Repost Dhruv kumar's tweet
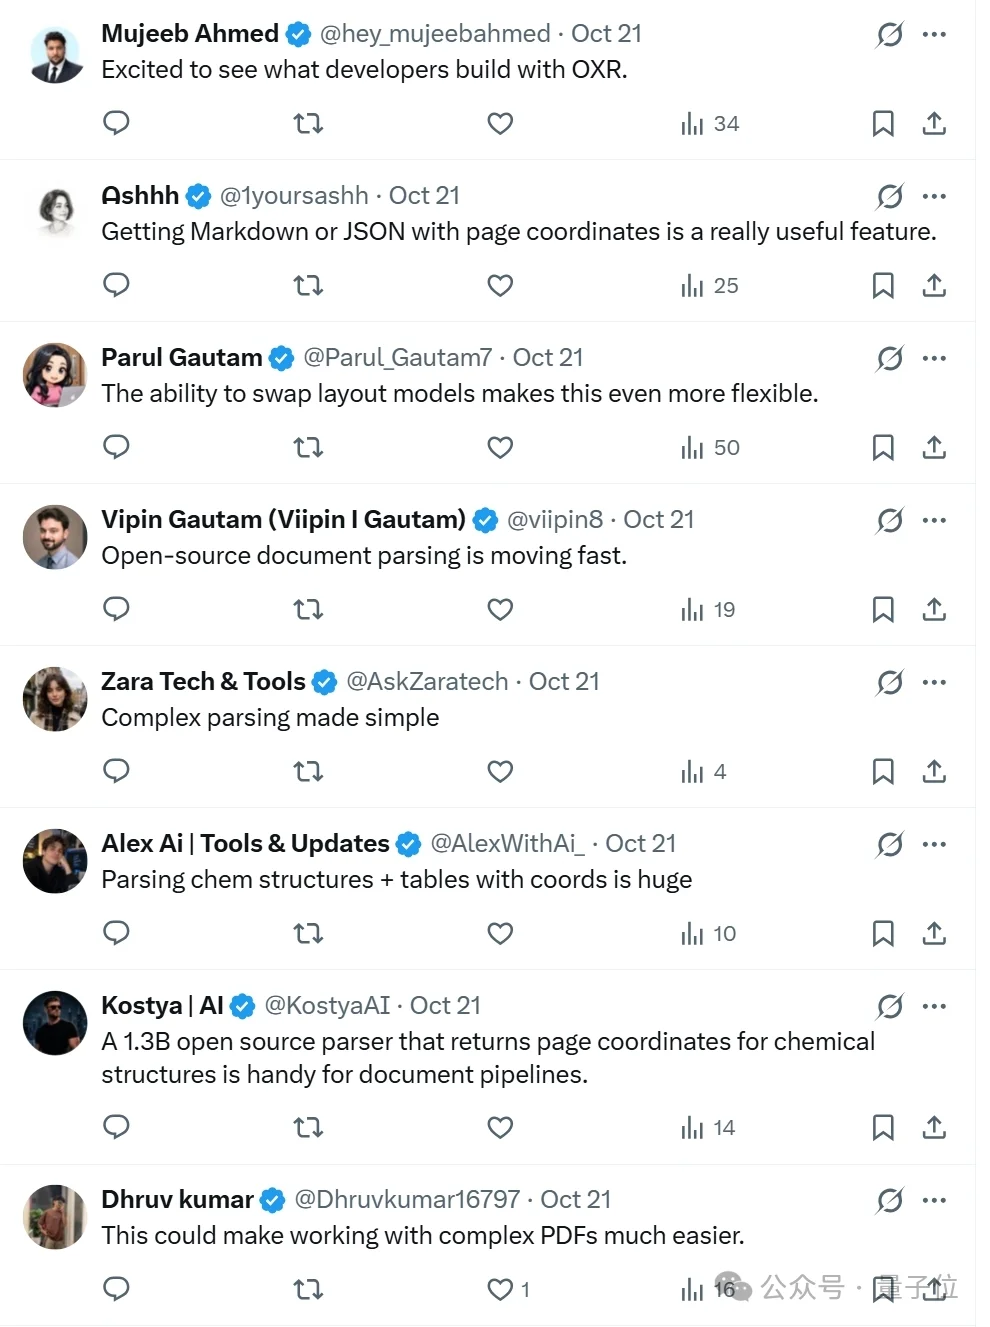 [308, 1290]
